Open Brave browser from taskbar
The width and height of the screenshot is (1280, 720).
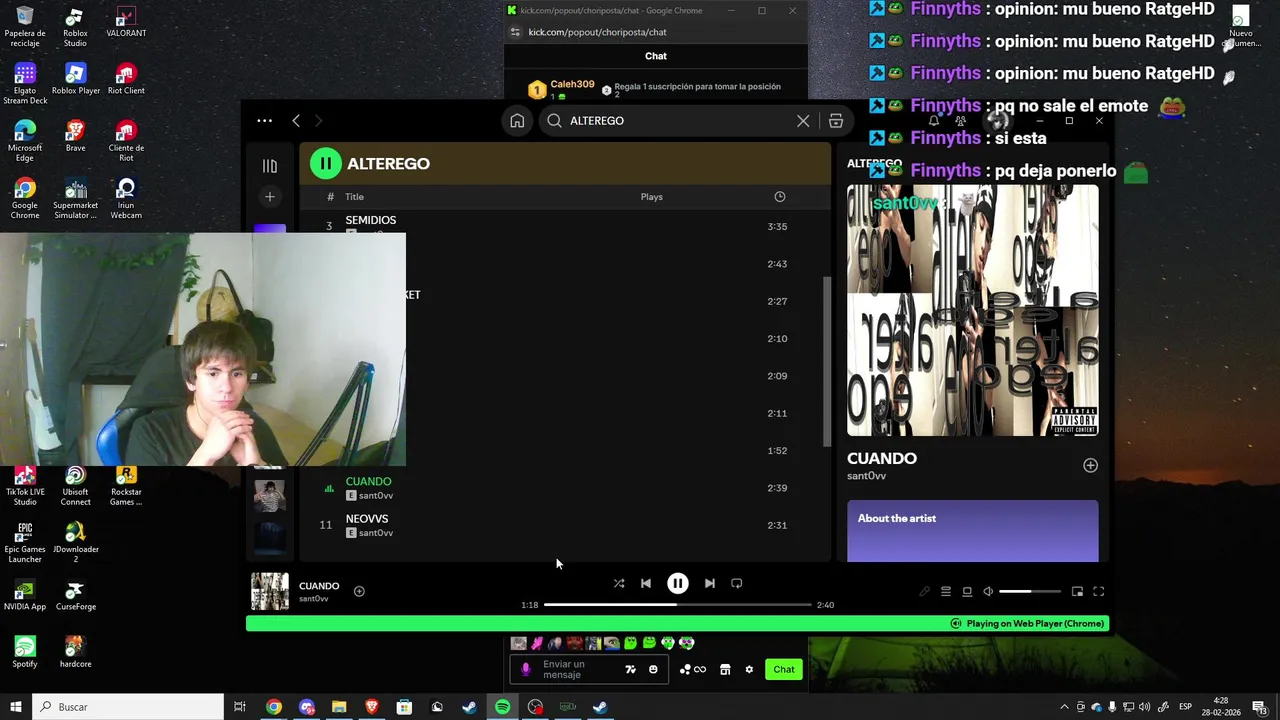372,707
